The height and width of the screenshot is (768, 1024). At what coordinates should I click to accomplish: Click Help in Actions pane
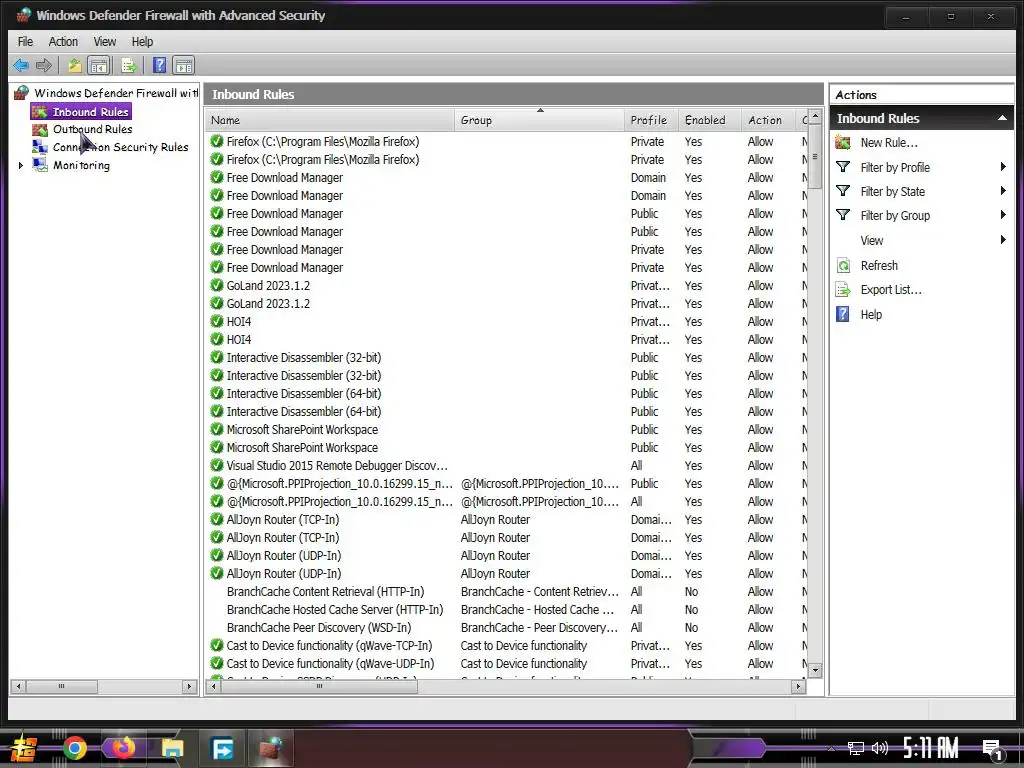click(x=871, y=314)
